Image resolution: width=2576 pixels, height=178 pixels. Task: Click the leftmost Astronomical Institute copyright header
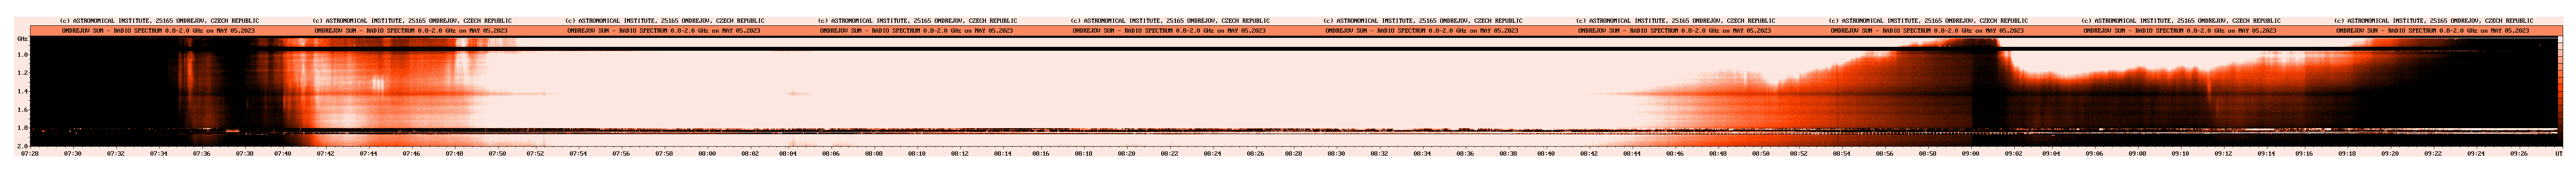[159, 20]
